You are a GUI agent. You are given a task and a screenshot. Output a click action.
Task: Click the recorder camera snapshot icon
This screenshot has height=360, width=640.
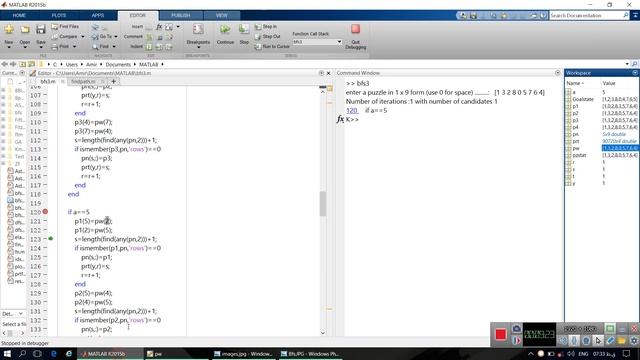click(x=516, y=329)
